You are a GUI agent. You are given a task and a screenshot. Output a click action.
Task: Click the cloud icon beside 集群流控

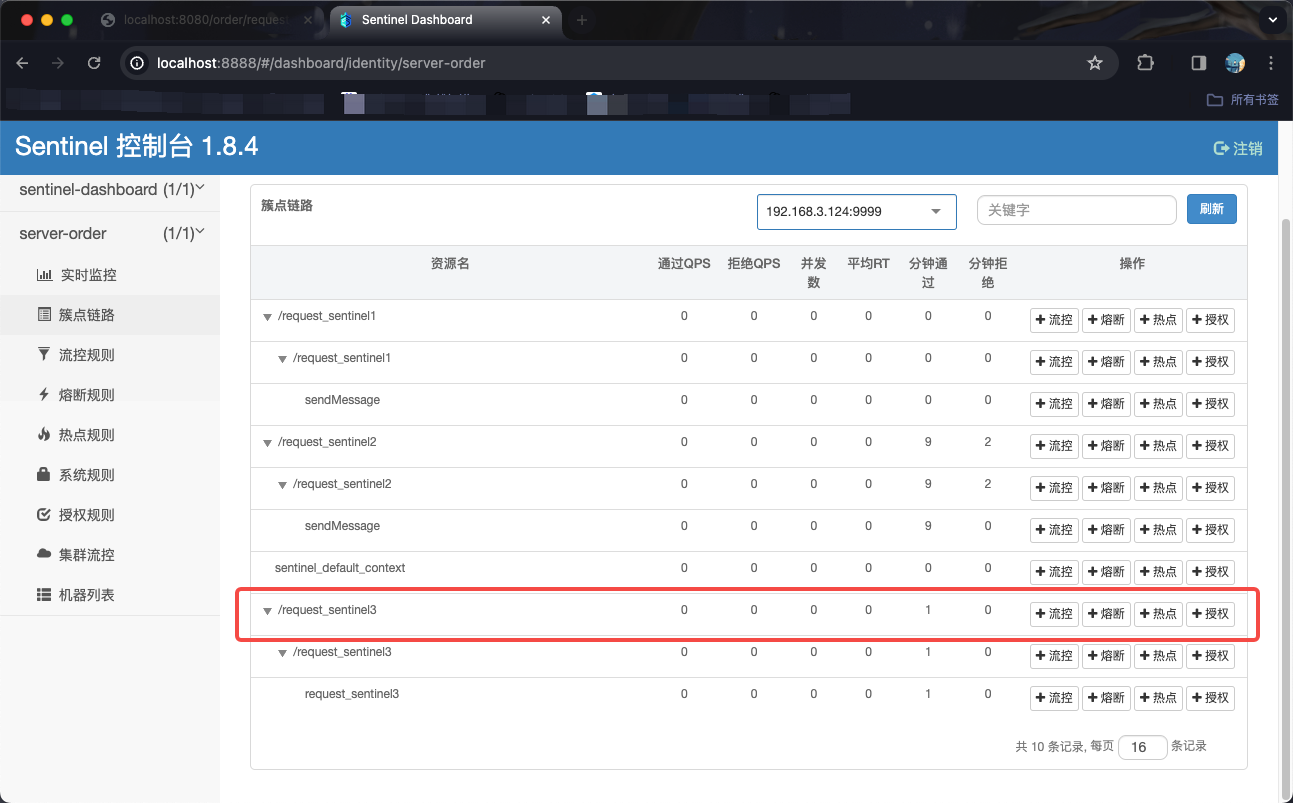coord(44,555)
